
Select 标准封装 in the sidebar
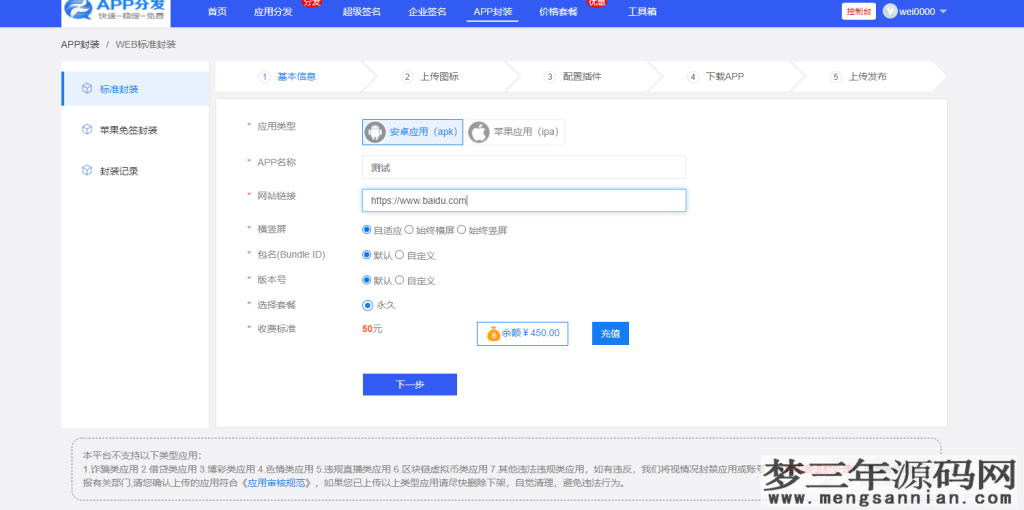135,89
